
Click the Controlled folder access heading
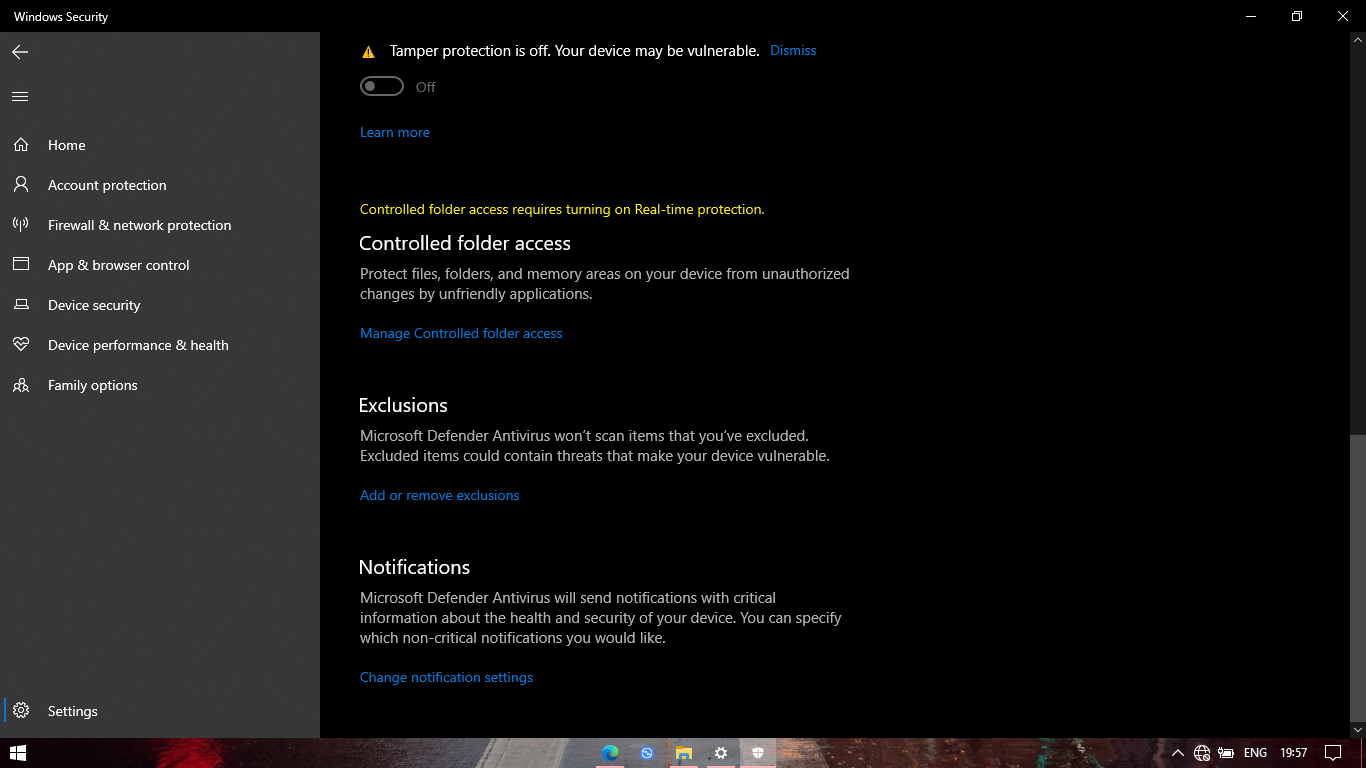[465, 243]
